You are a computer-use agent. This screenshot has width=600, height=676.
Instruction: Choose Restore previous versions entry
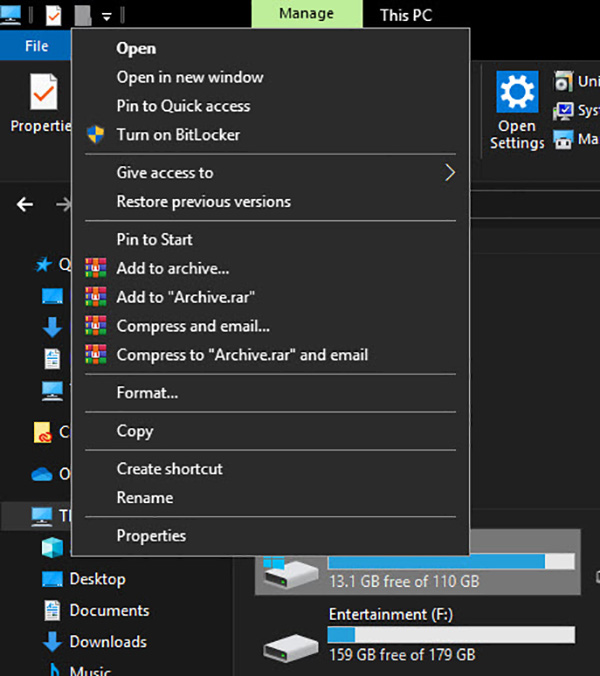(203, 202)
